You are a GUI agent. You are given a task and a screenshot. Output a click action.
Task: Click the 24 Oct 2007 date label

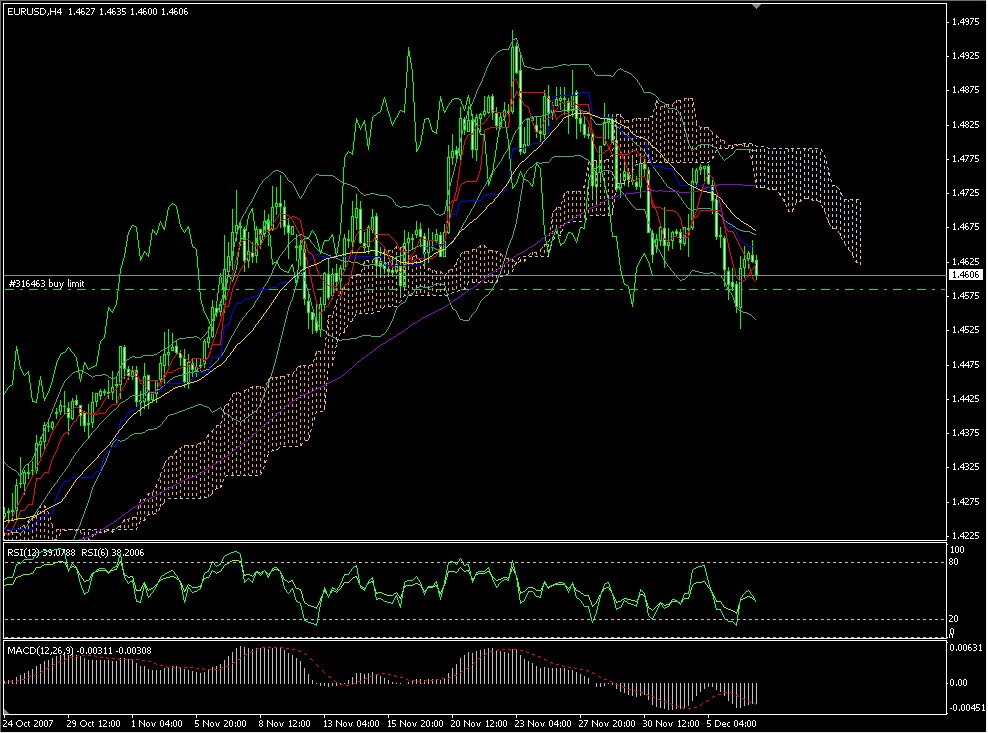point(30,721)
